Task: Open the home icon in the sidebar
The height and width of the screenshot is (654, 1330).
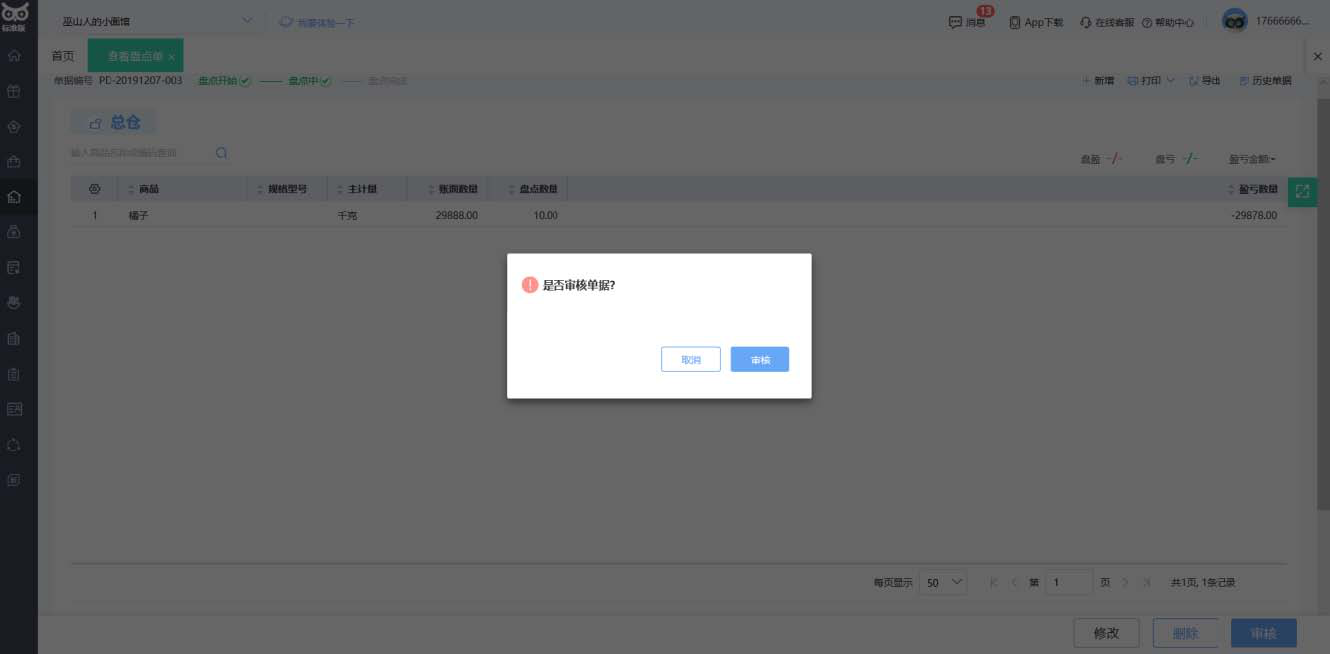Action: tap(14, 56)
